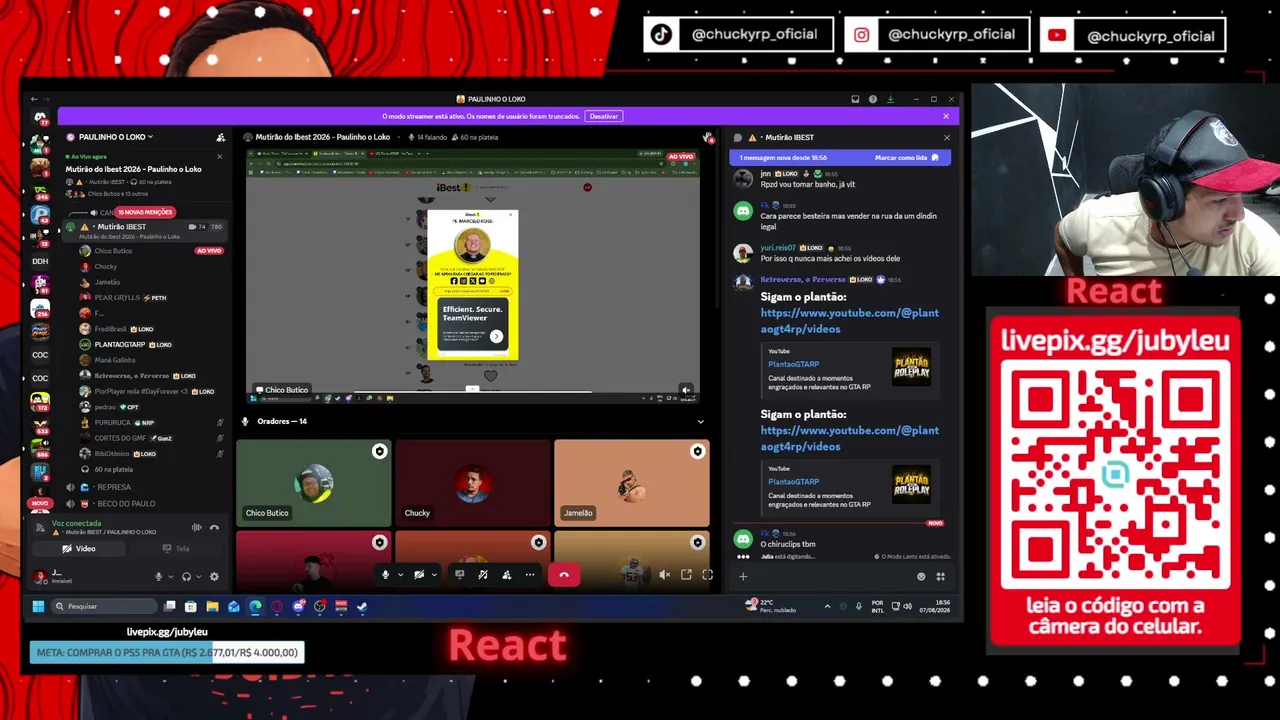Click Marcar como lida in chat
Screen dimensions: 1280x720
907,158
